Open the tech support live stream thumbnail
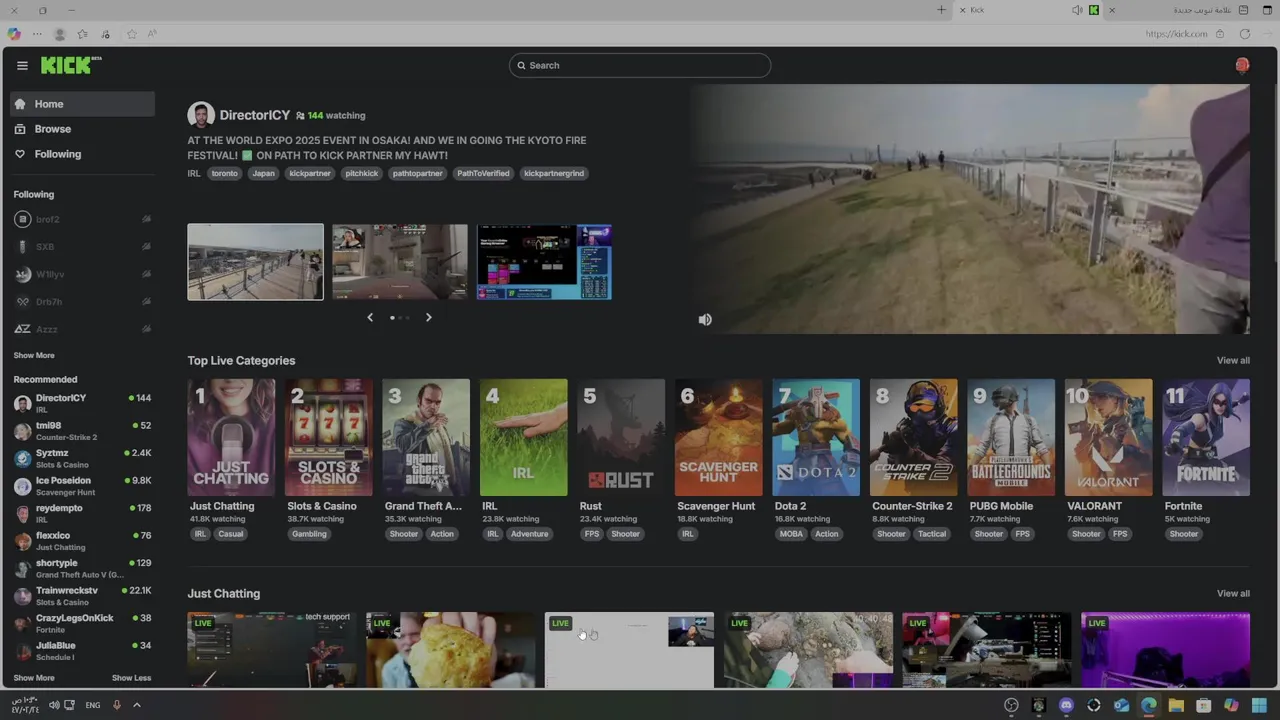The width and height of the screenshot is (1280, 720). (271, 650)
